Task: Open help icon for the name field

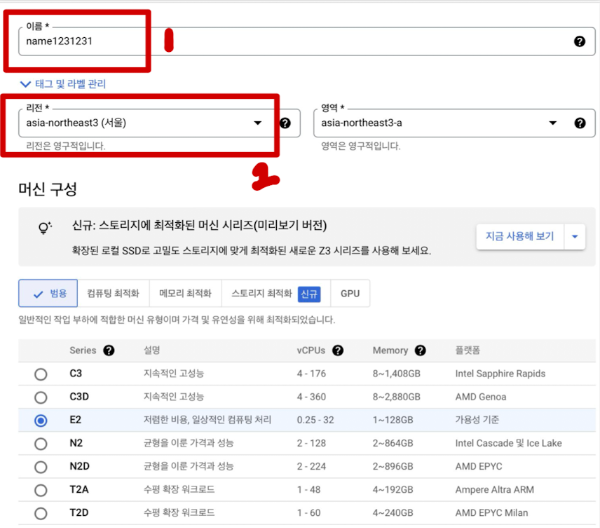Action: click(x=579, y=41)
